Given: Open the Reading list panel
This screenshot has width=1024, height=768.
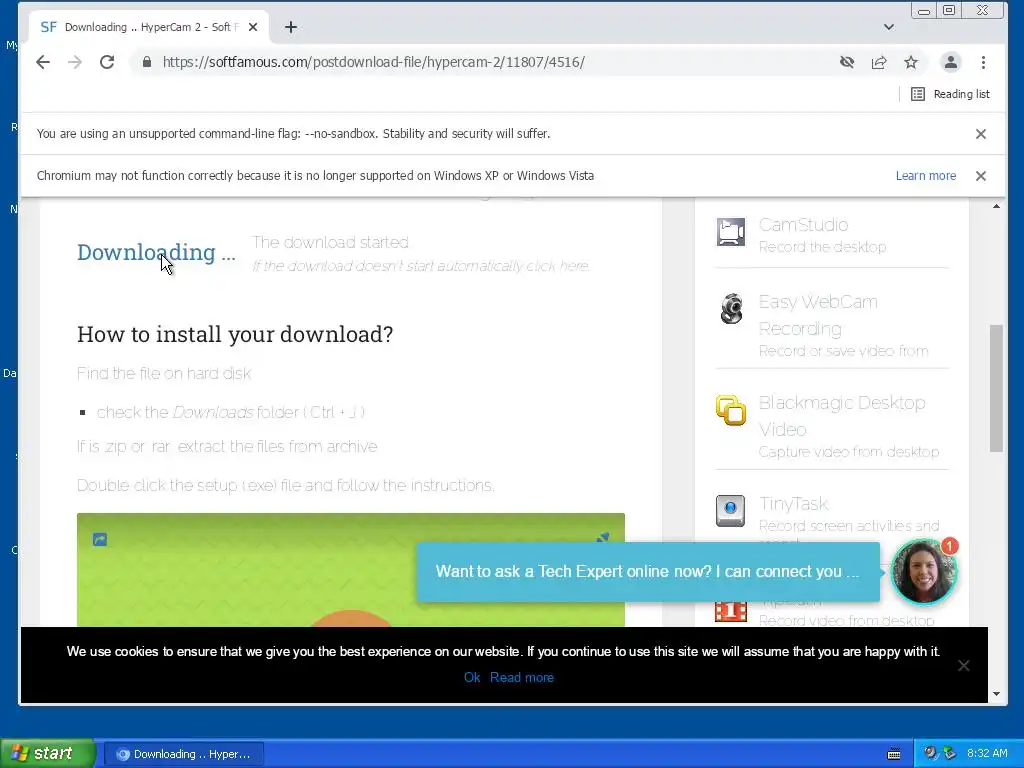Looking at the screenshot, I should (951, 94).
